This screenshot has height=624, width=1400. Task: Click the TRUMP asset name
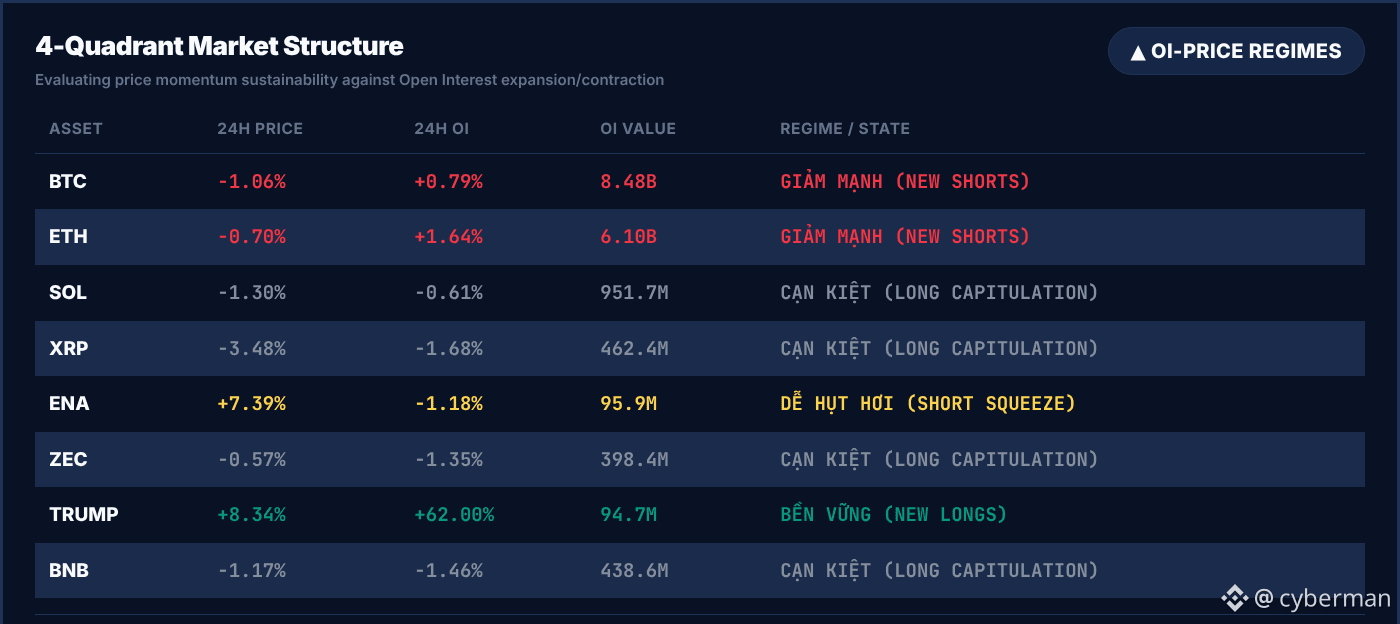point(84,515)
